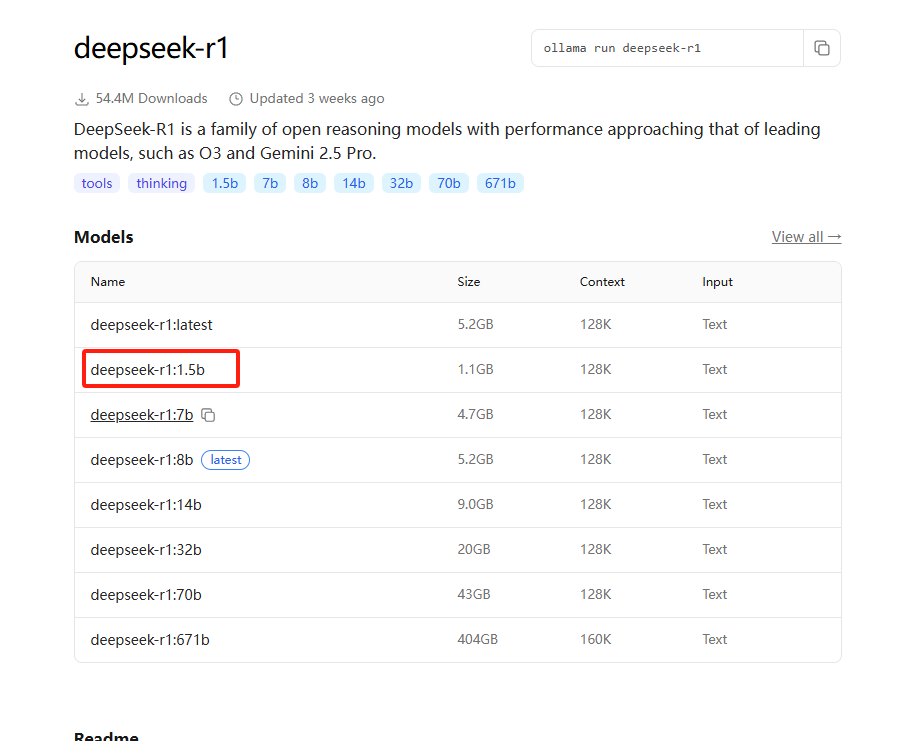Select the 8b size tag

[310, 183]
